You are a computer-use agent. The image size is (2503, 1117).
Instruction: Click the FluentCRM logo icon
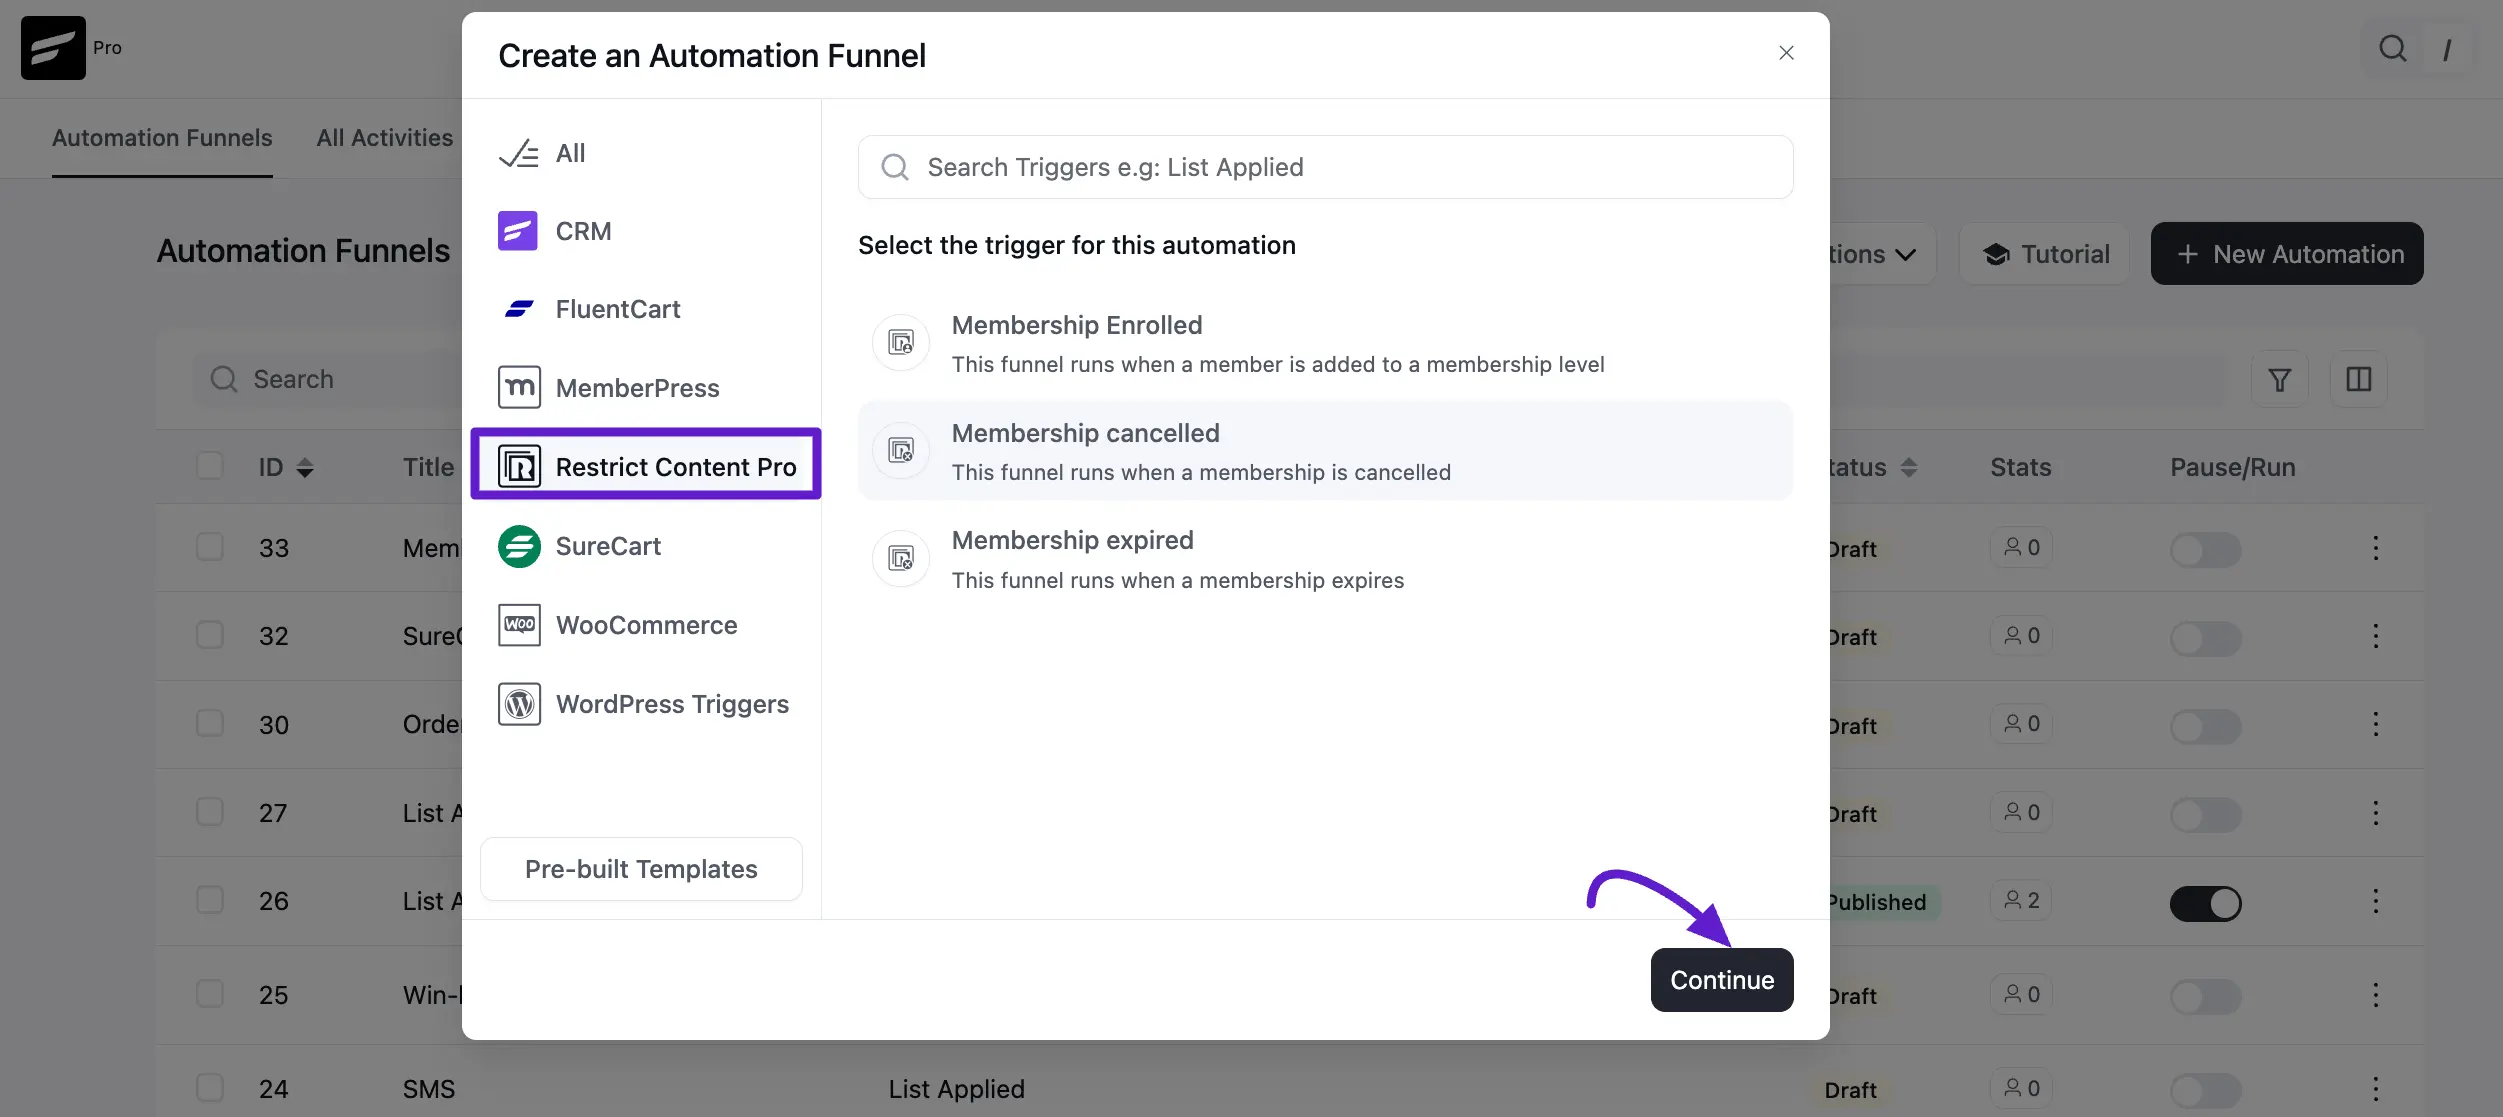[x=53, y=48]
